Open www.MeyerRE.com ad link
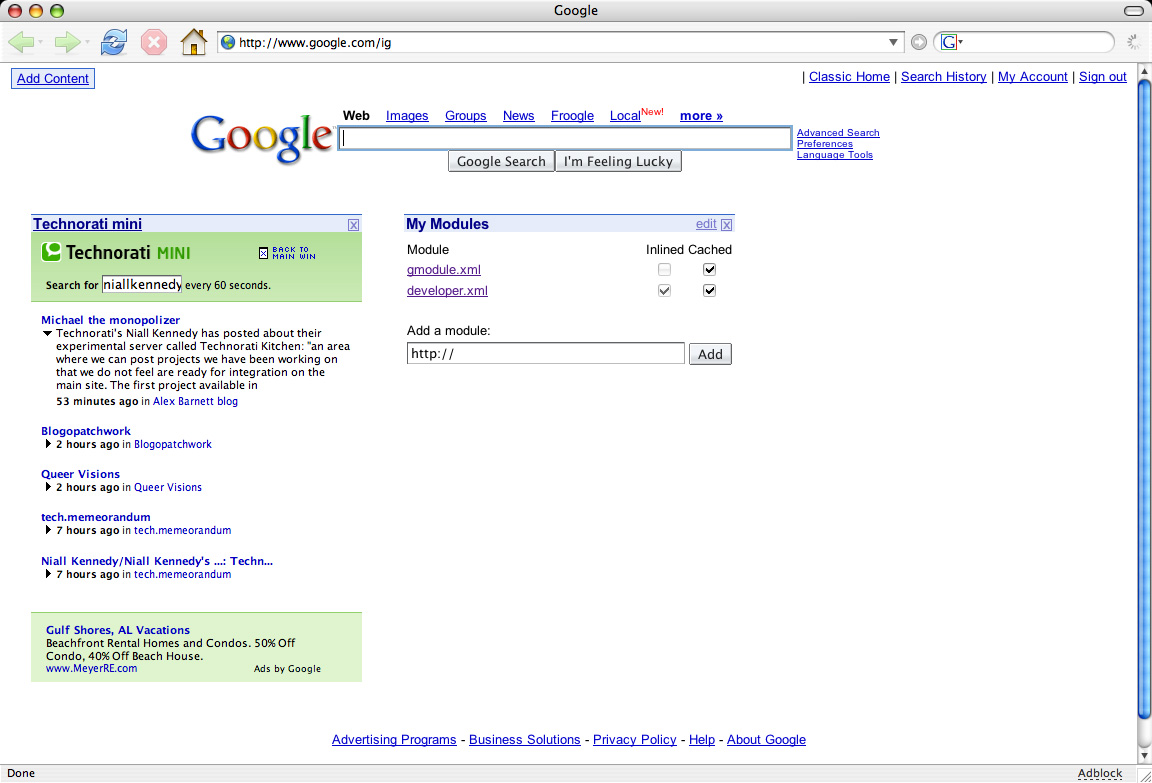This screenshot has height=783, width=1152. [91, 668]
